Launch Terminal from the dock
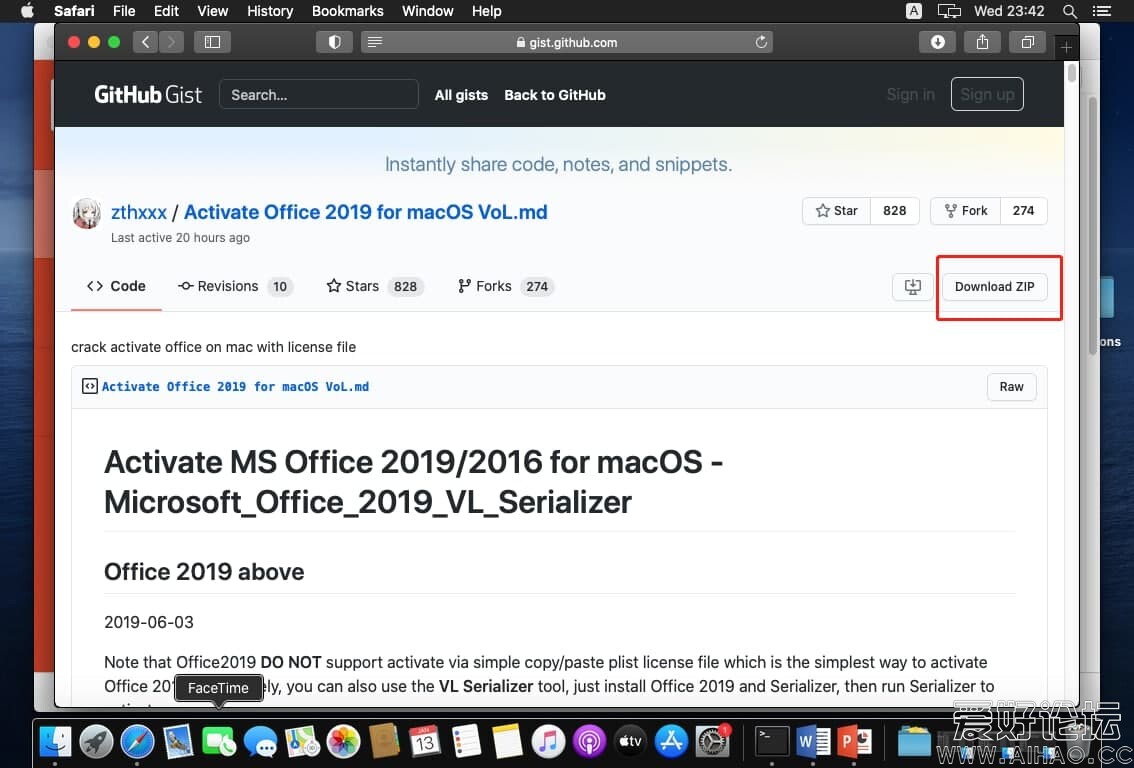 tap(770, 741)
